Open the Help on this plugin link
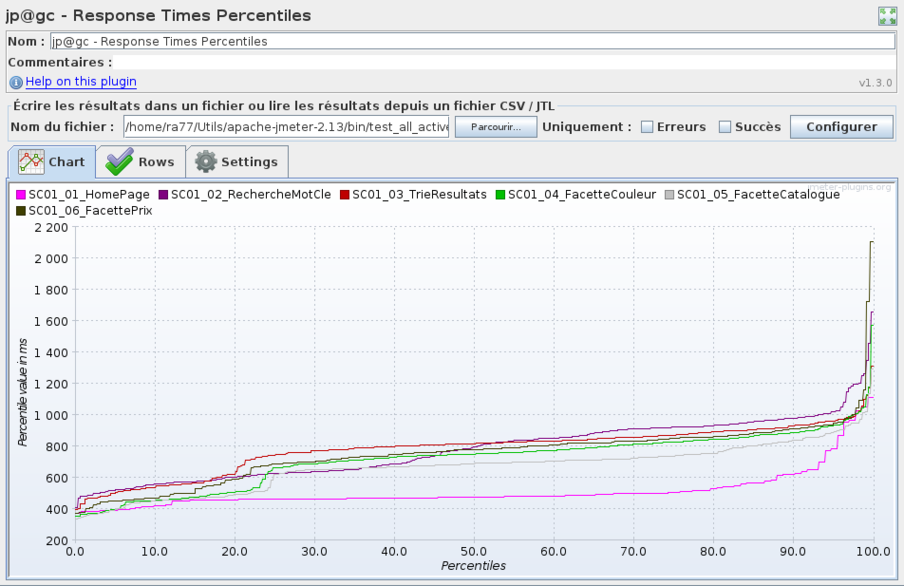The width and height of the screenshot is (904, 586). click(x=81, y=82)
